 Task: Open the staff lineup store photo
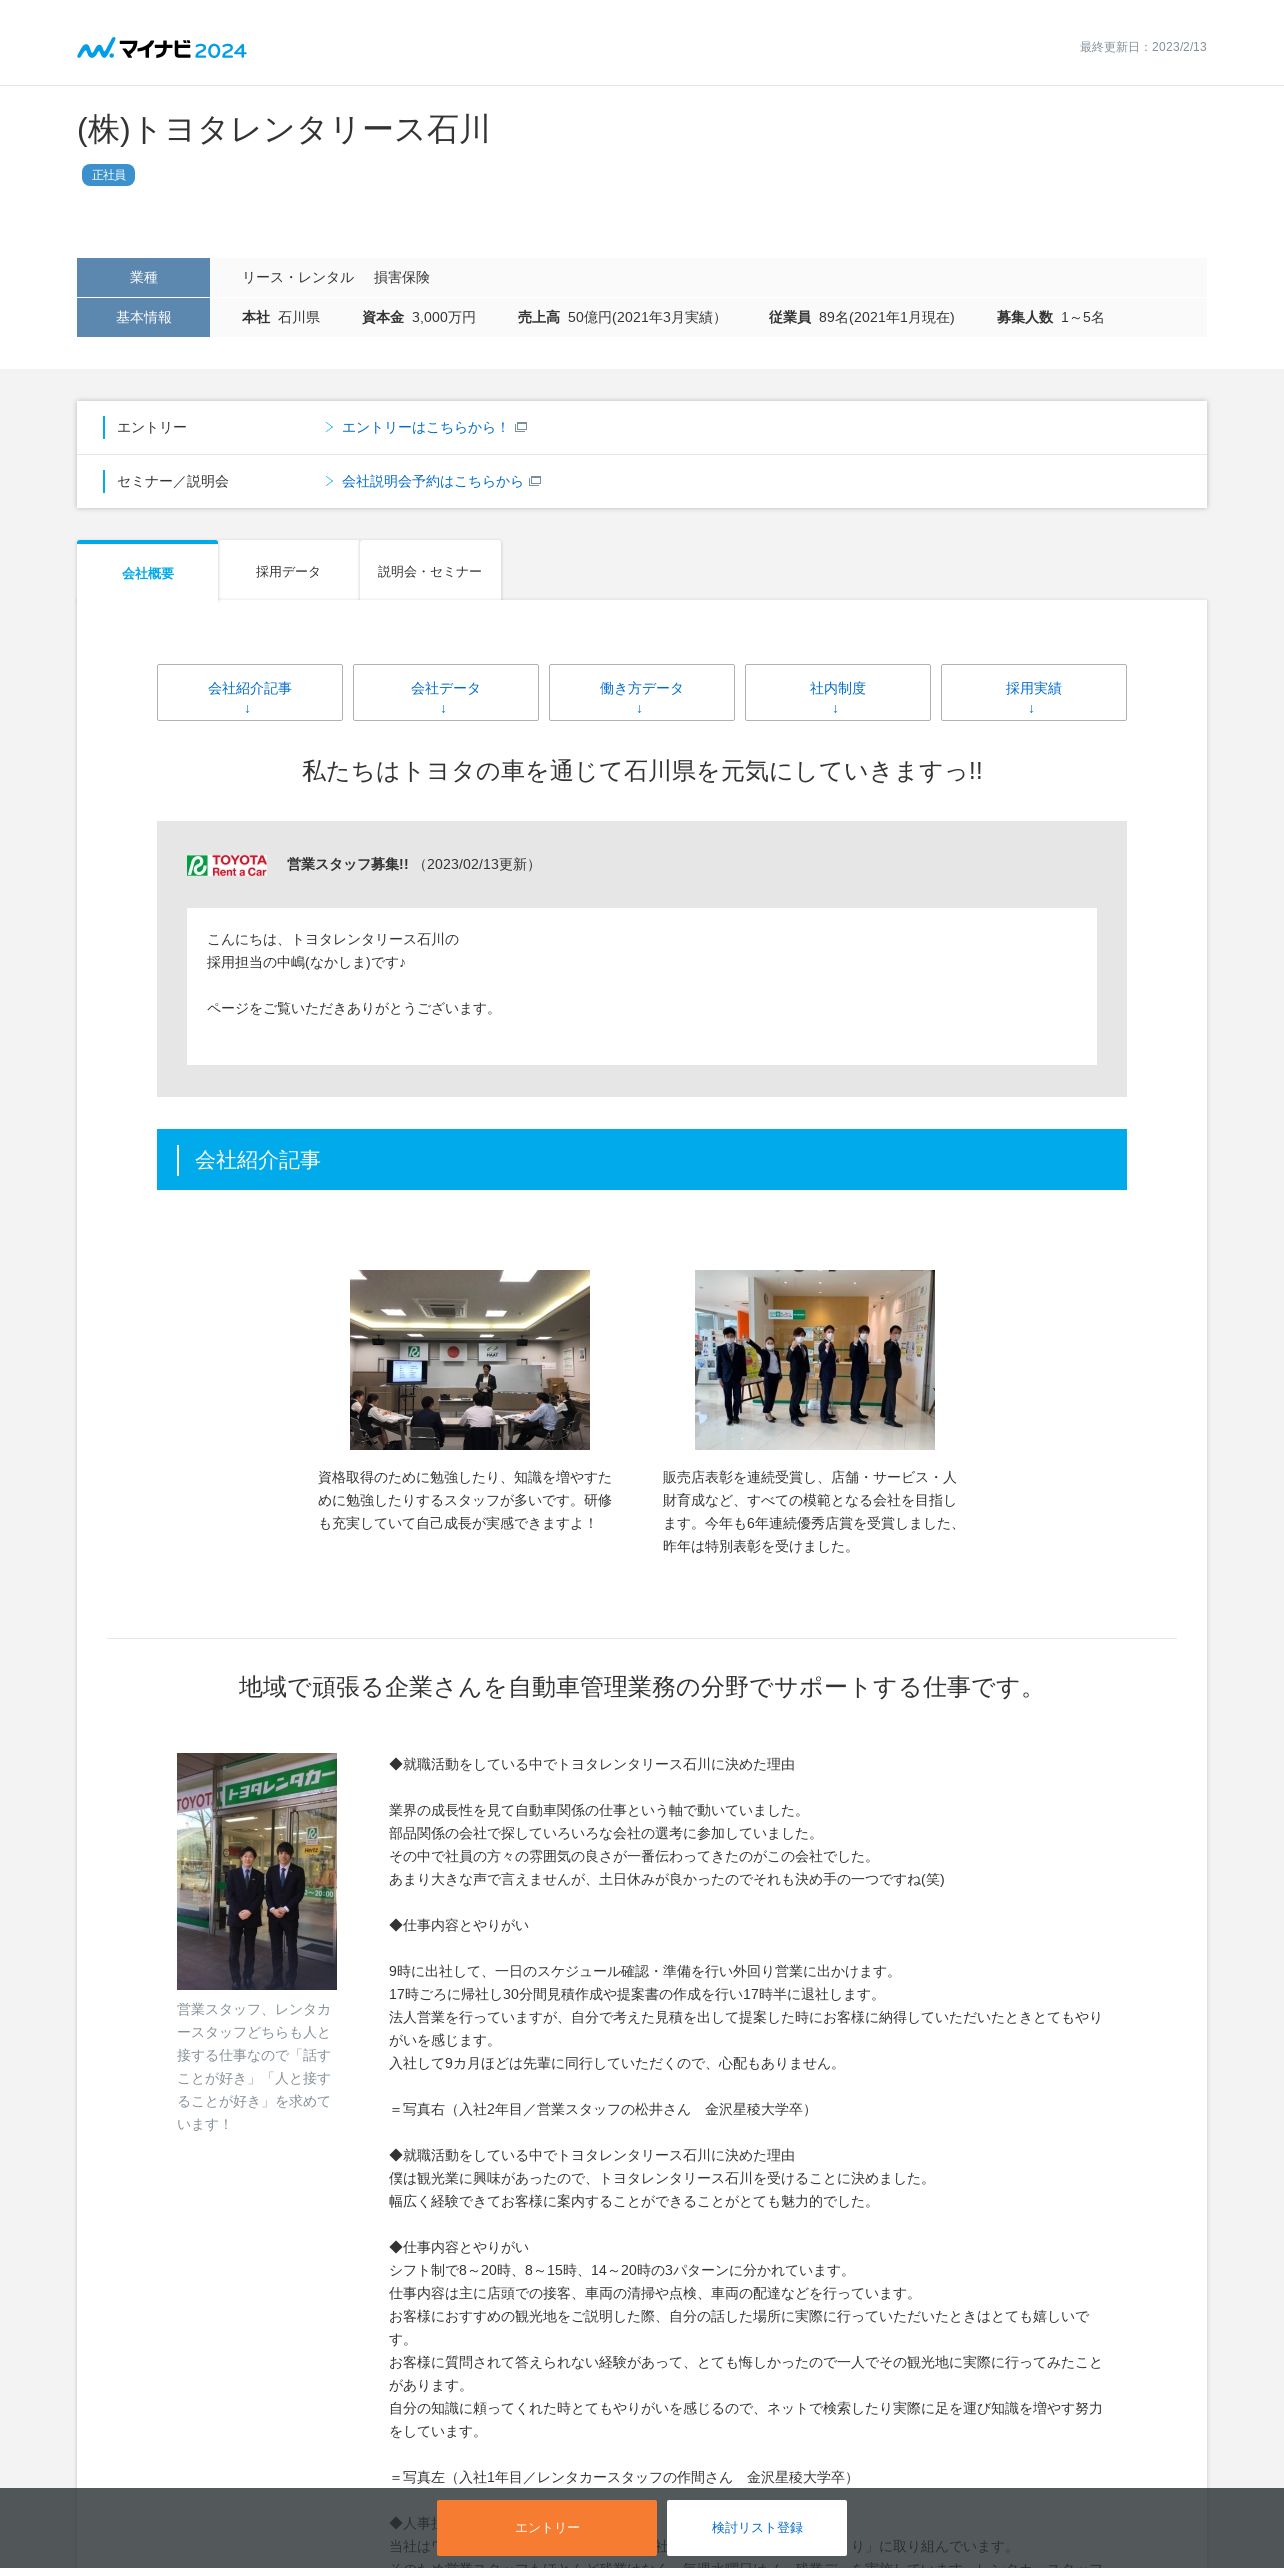[815, 1360]
